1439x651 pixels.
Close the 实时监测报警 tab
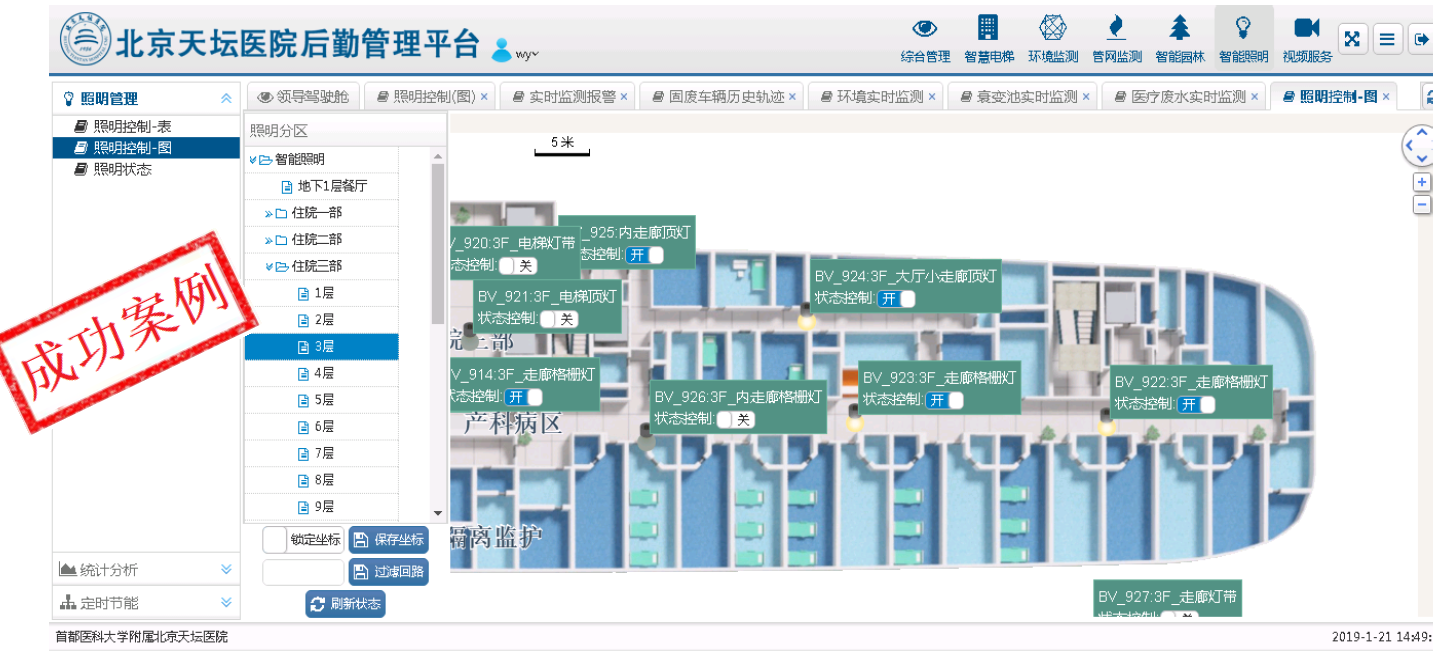624,97
